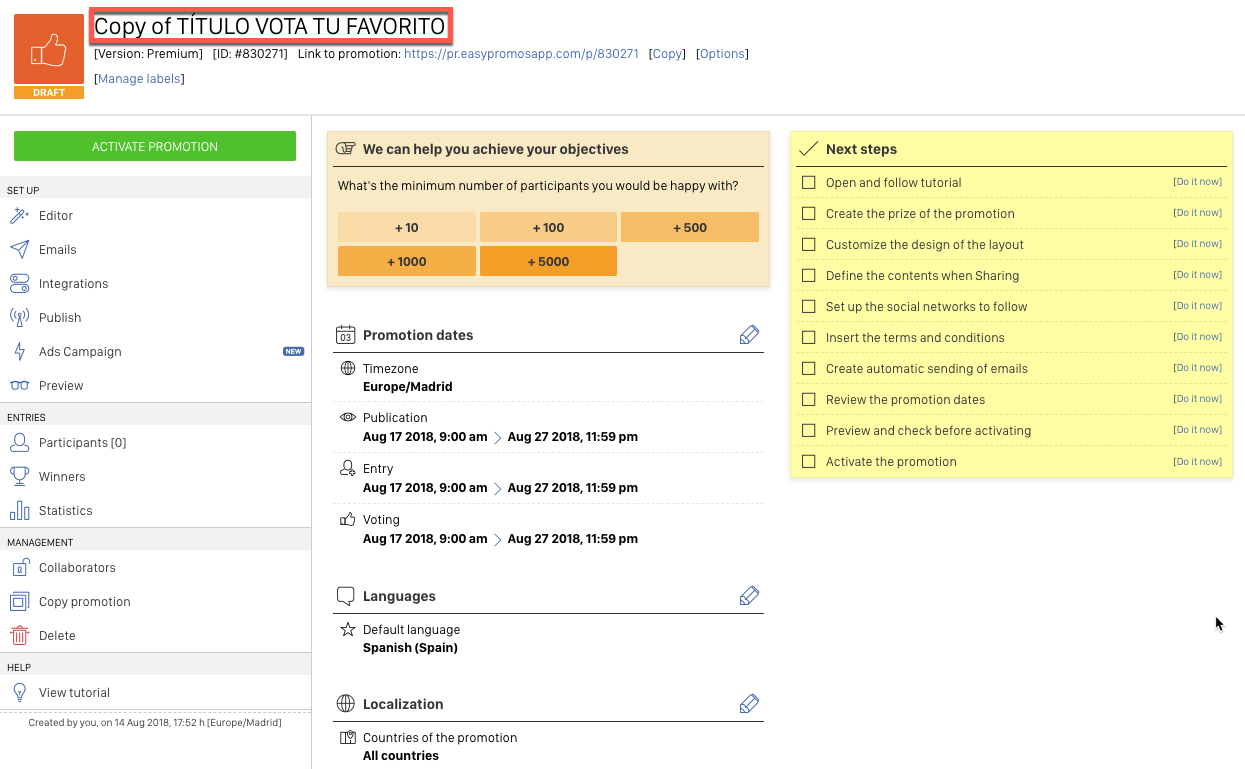
Task: Choose the +500 participants option
Action: tap(690, 227)
